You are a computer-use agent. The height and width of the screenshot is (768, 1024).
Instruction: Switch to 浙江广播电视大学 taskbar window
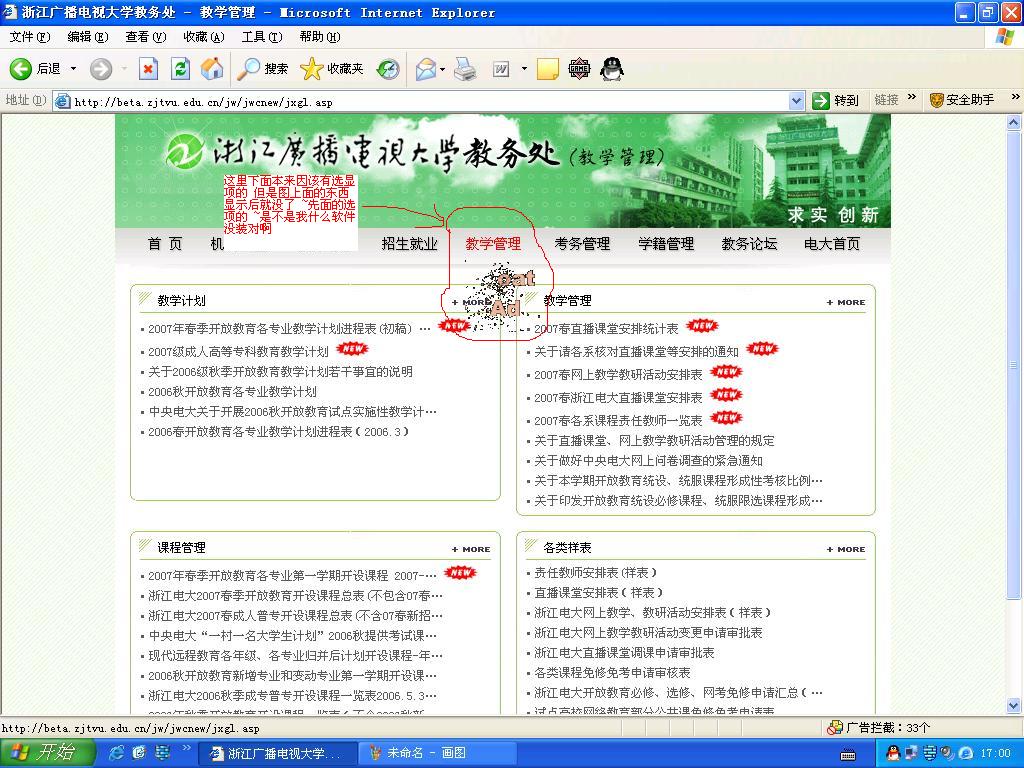[278, 753]
